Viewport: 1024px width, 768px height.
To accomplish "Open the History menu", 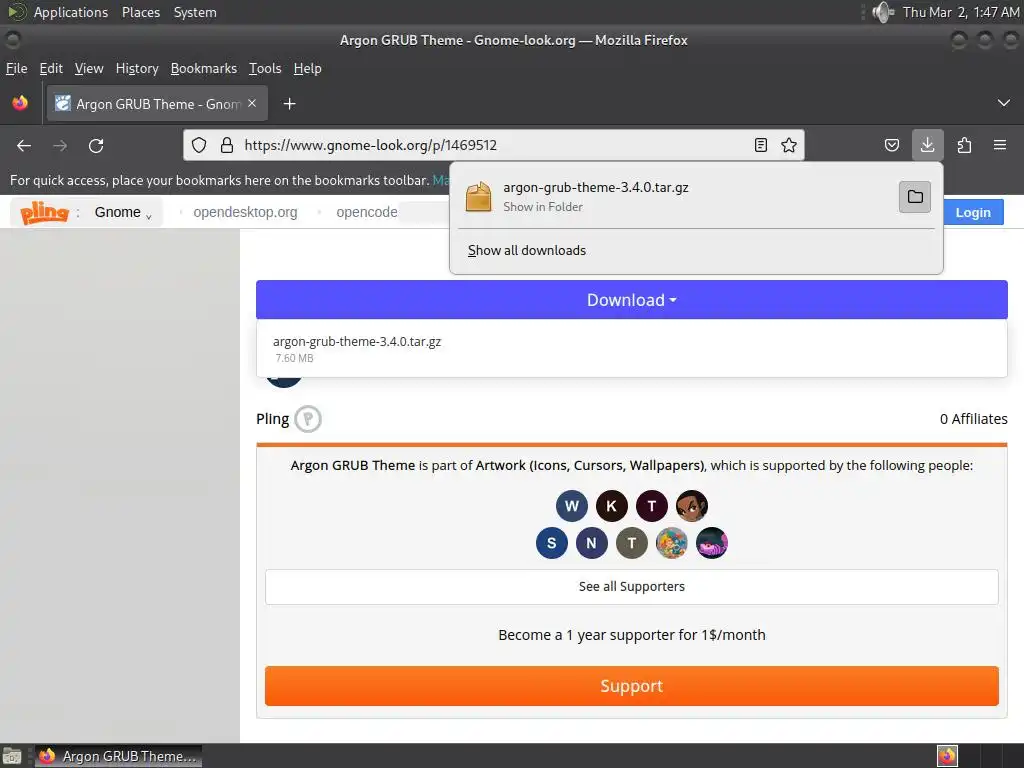I will (137, 69).
